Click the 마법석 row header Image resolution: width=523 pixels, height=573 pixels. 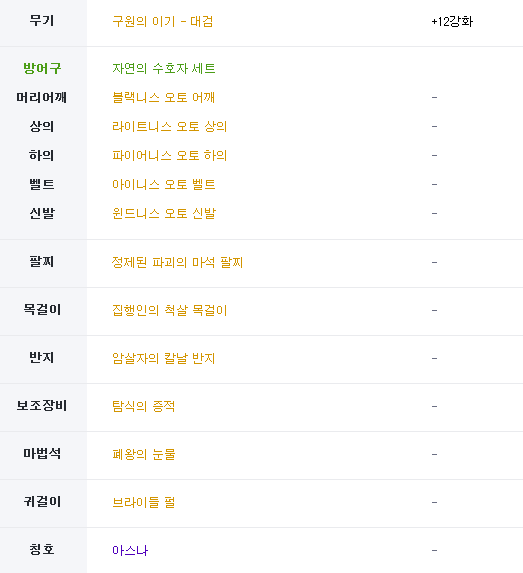tap(42, 454)
